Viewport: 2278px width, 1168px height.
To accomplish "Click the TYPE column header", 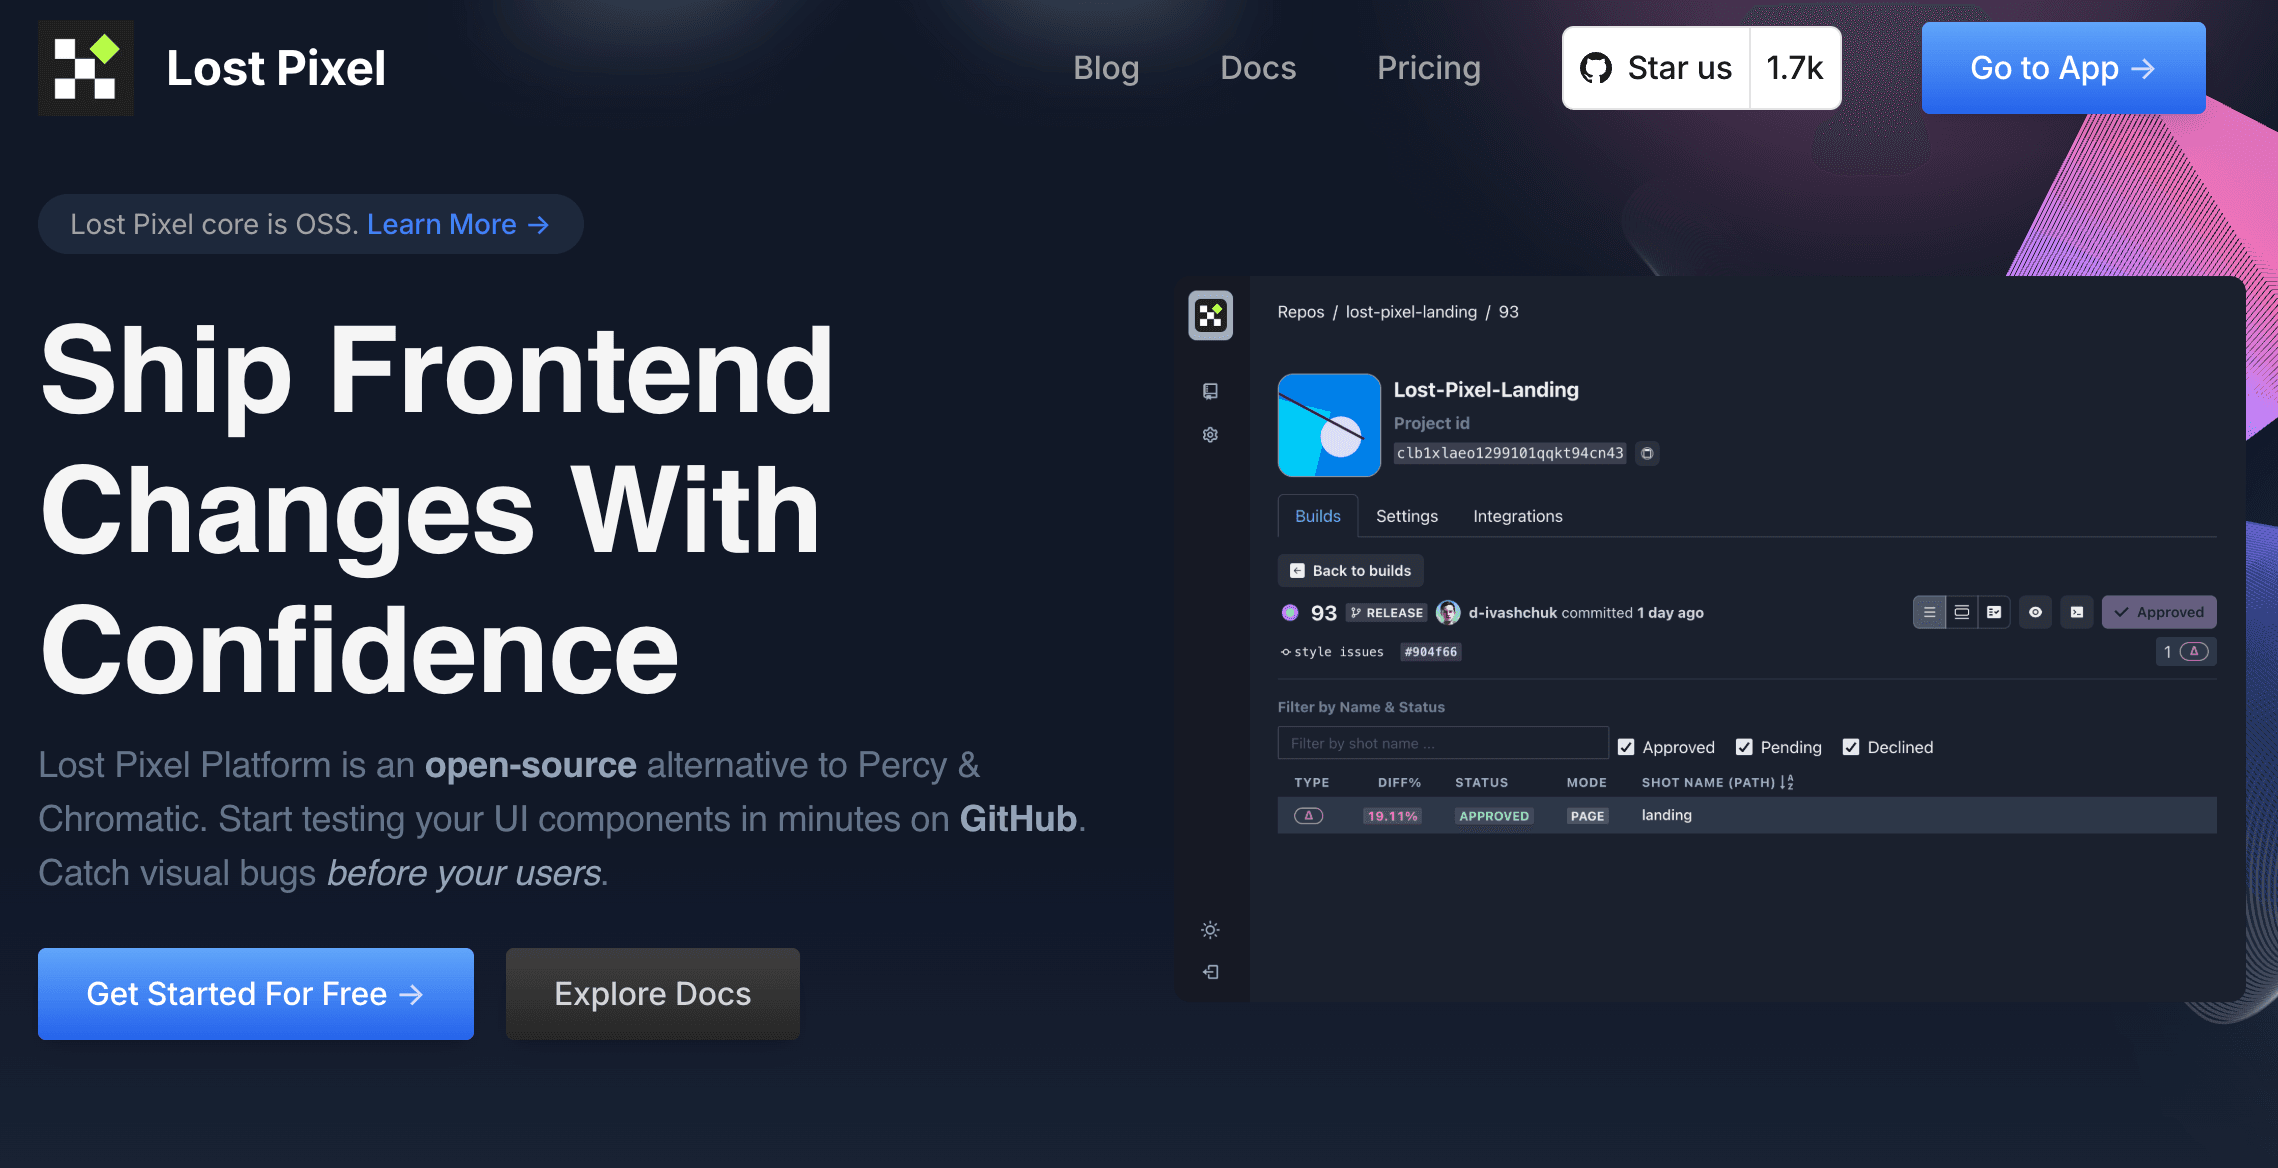I will click(x=1311, y=782).
